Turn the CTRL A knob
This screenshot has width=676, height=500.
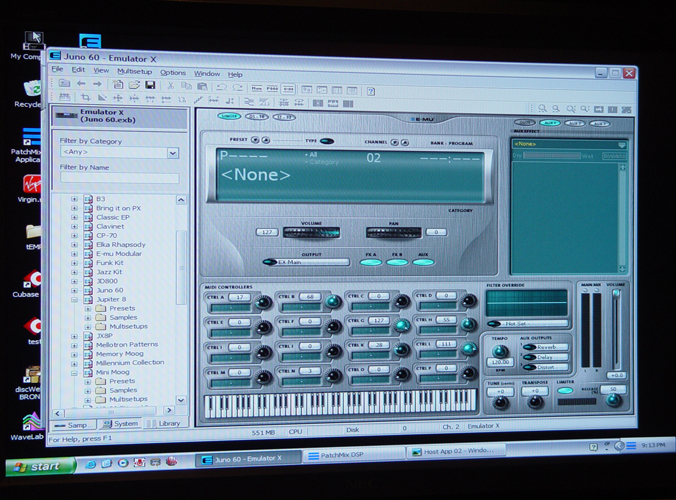pyautogui.click(x=263, y=303)
